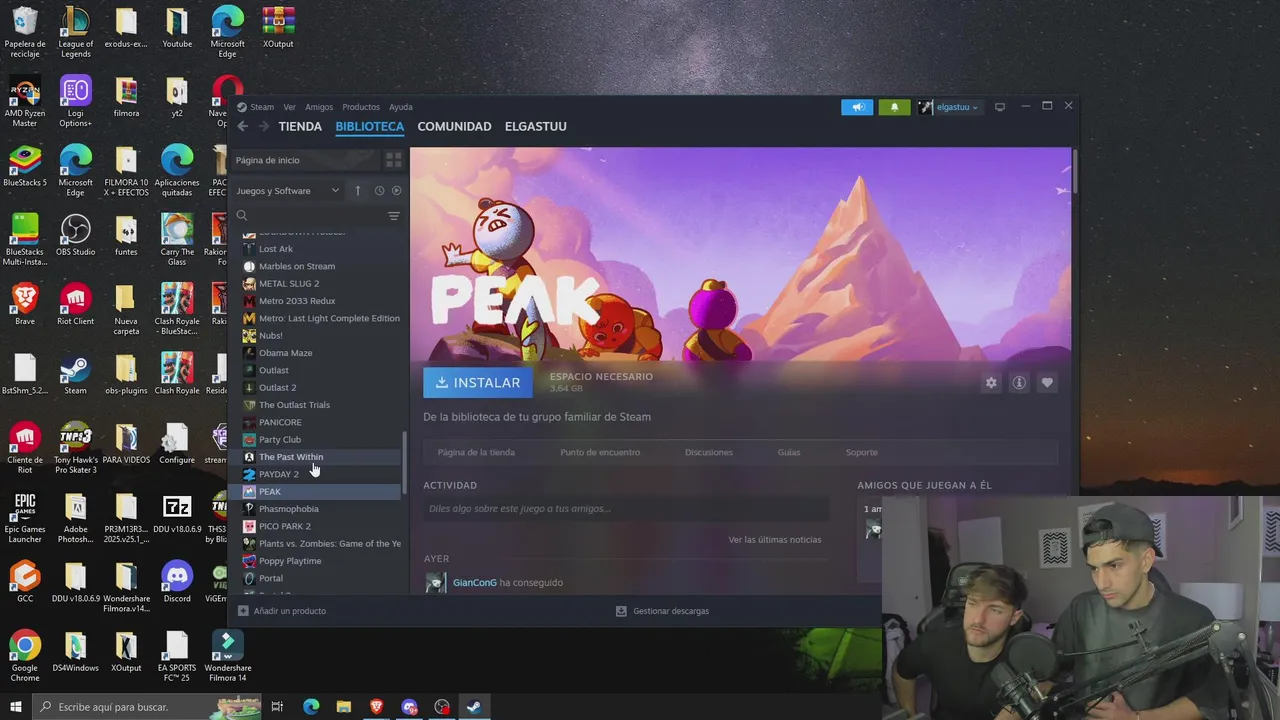Image resolution: width=1280 pixels, height=720 pixels.
Task: Open the COMUNIDAD tab
Action: 454,126
